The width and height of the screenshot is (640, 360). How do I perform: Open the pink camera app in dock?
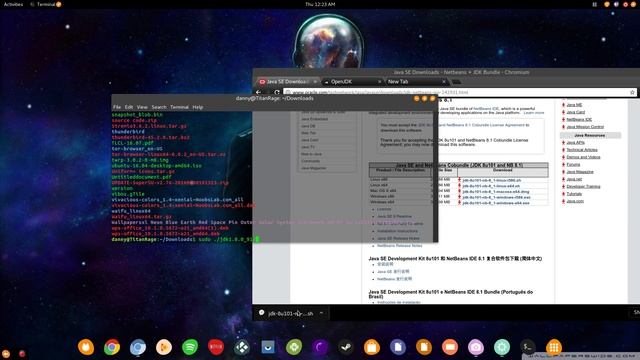pos(476,347)
